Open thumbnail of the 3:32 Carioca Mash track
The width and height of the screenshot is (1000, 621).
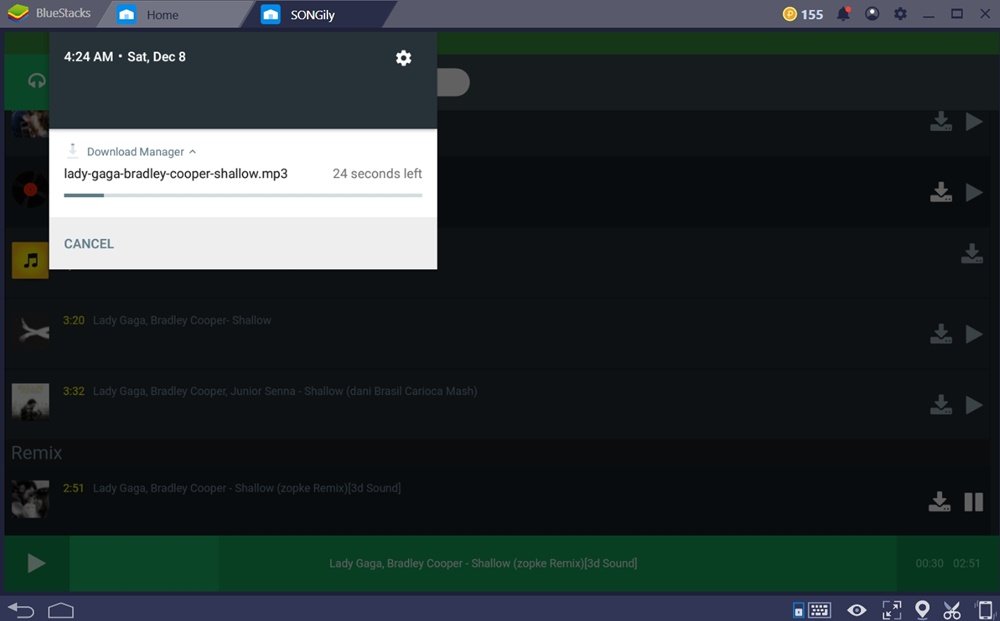pyautogui.click(x=30, y=402)
